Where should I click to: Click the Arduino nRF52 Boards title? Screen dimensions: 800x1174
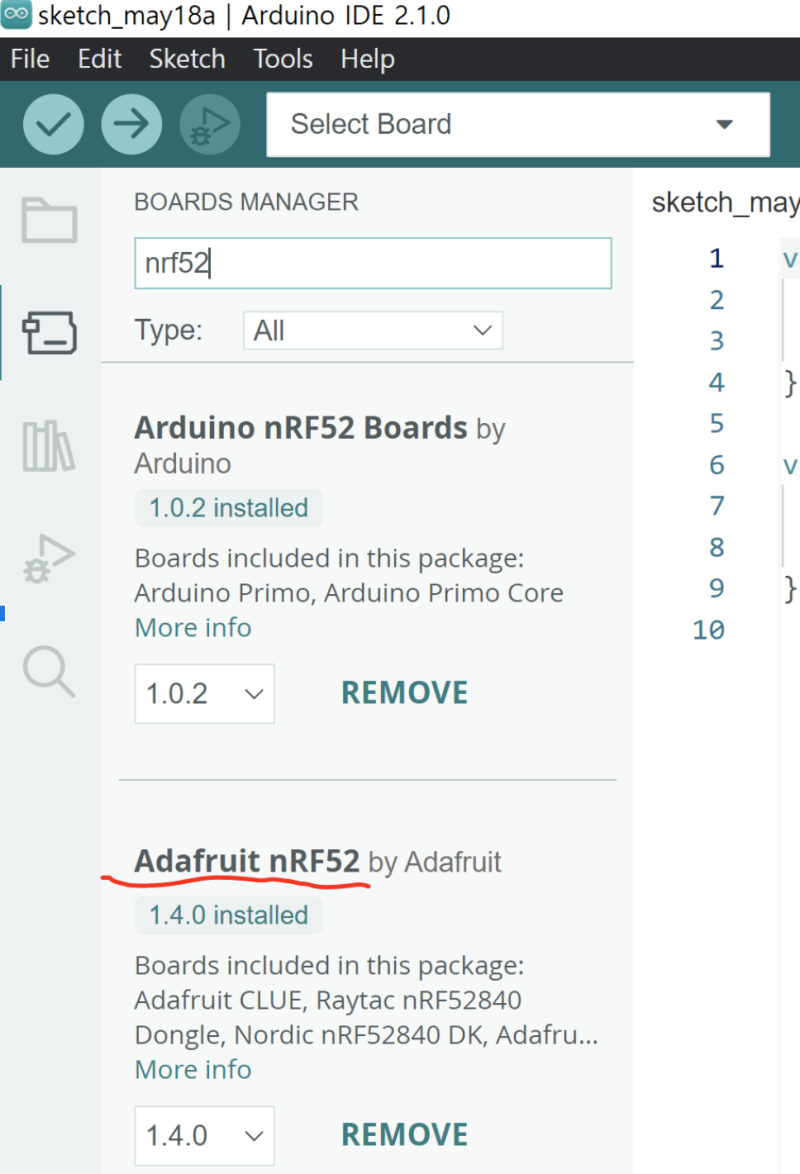point(301,428)
